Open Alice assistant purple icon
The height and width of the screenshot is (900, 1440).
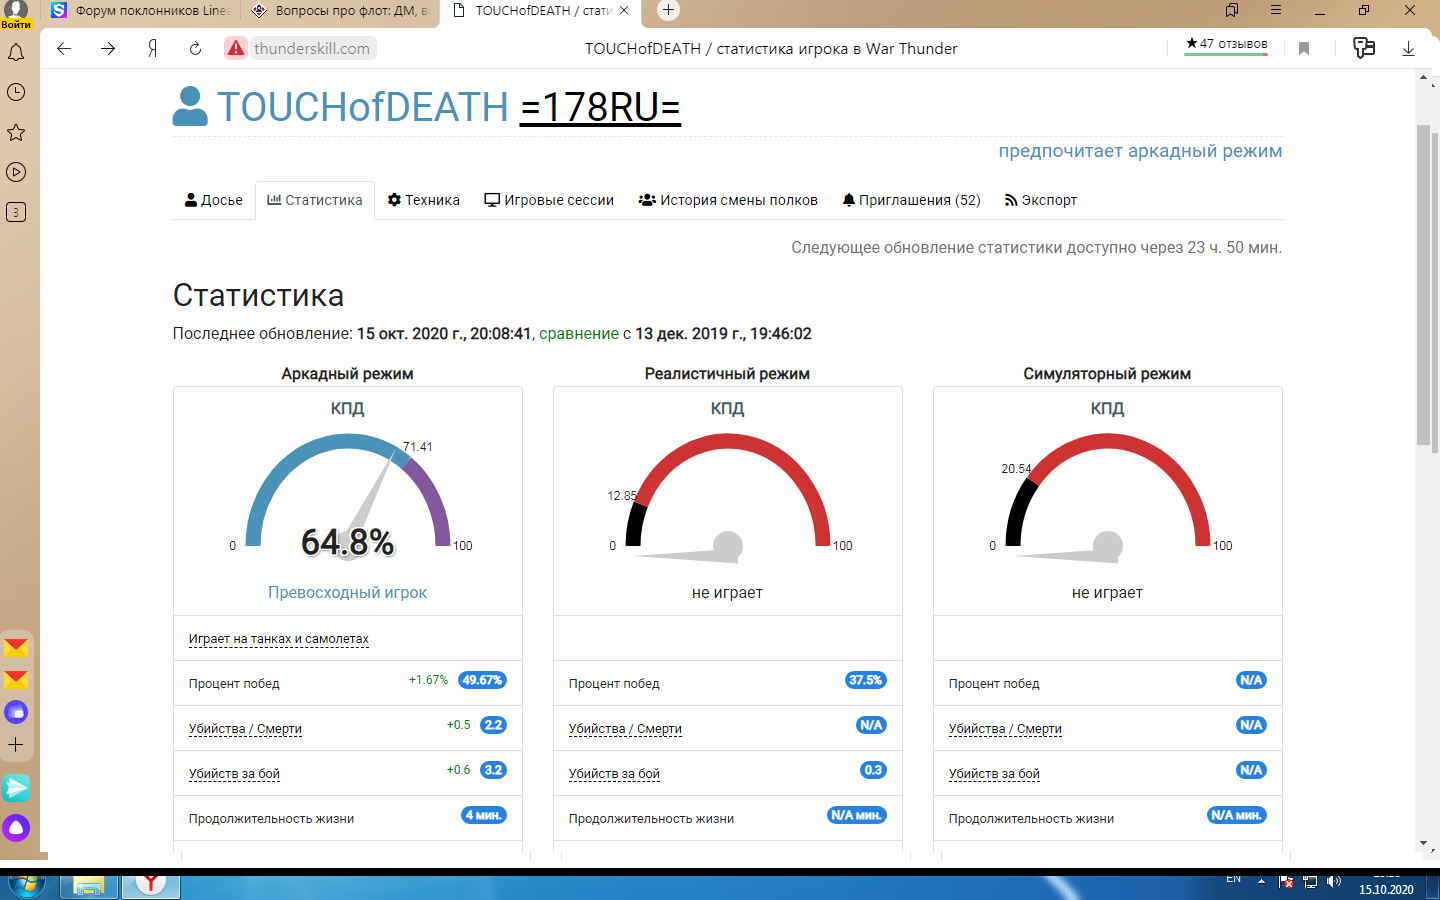click(16, 828)
